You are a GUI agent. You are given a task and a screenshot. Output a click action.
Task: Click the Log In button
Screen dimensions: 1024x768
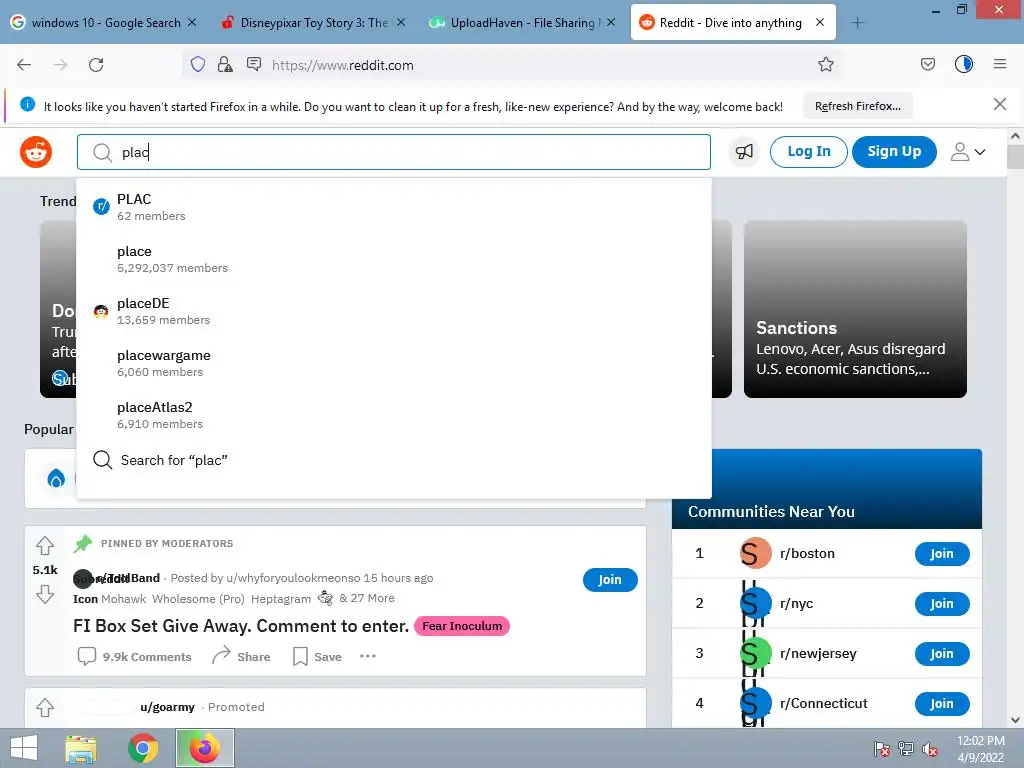(x=808, y=152)
